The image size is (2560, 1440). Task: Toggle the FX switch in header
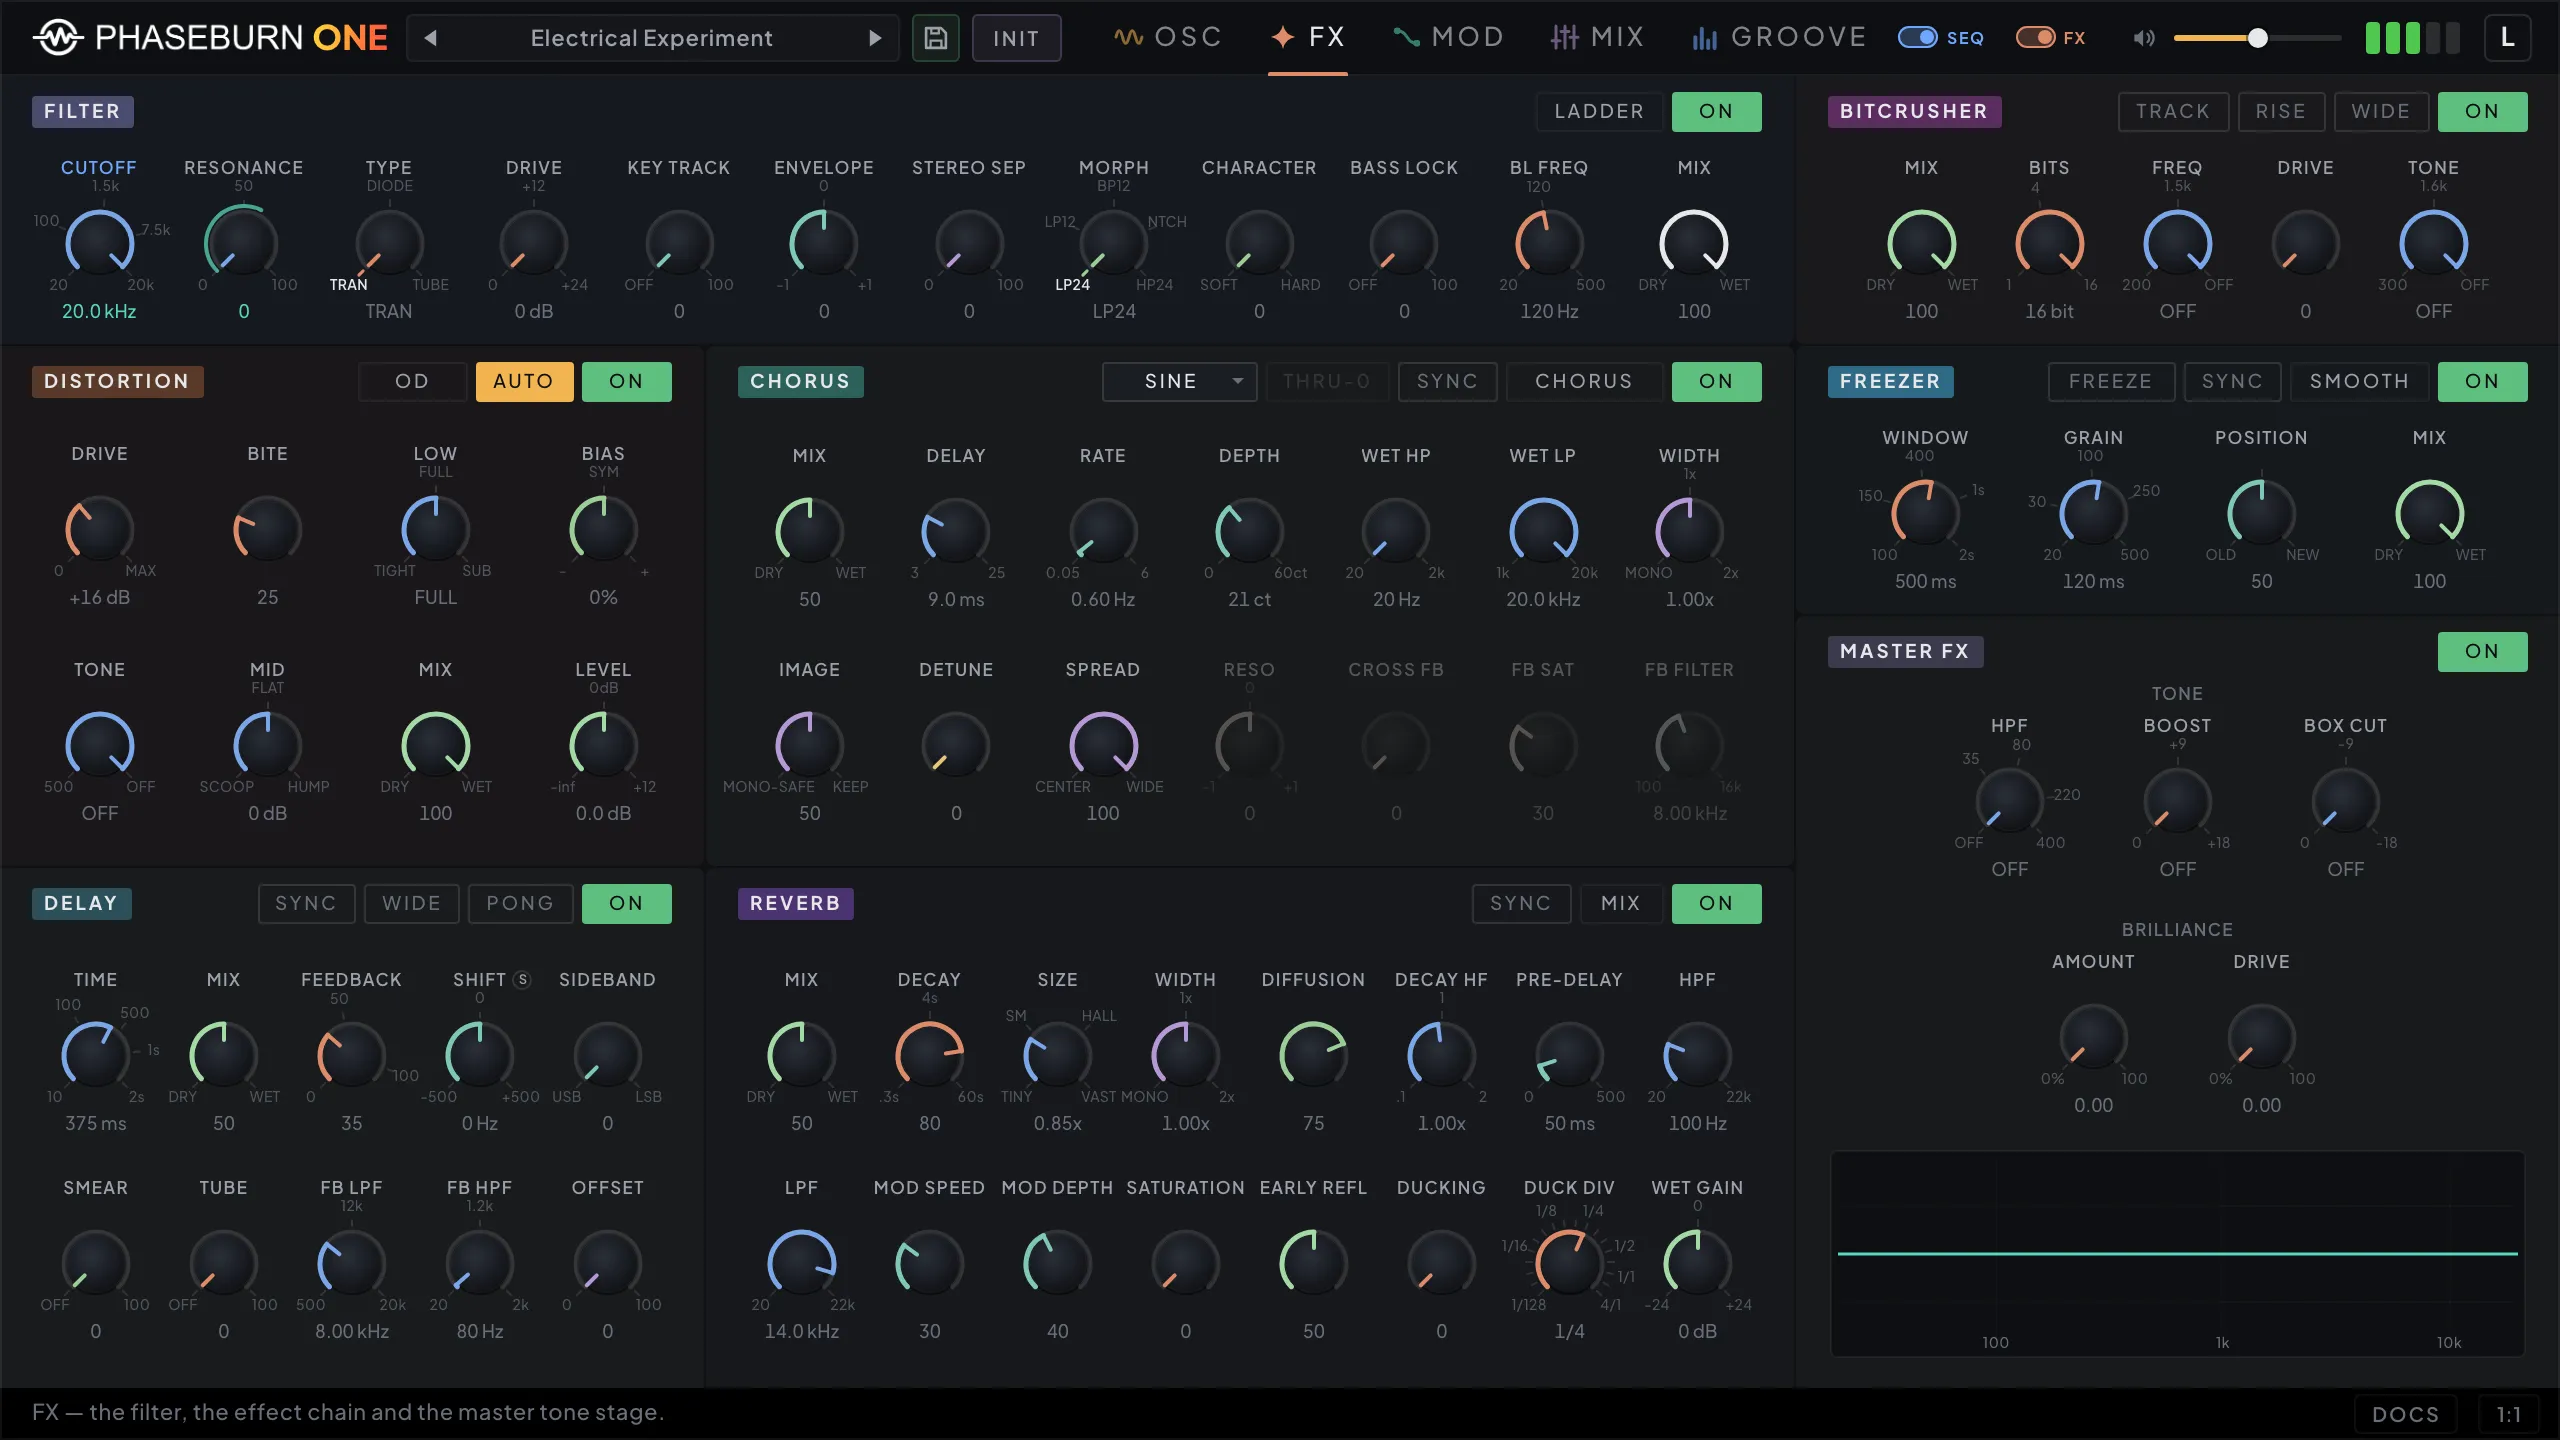tap(2035, 38)
